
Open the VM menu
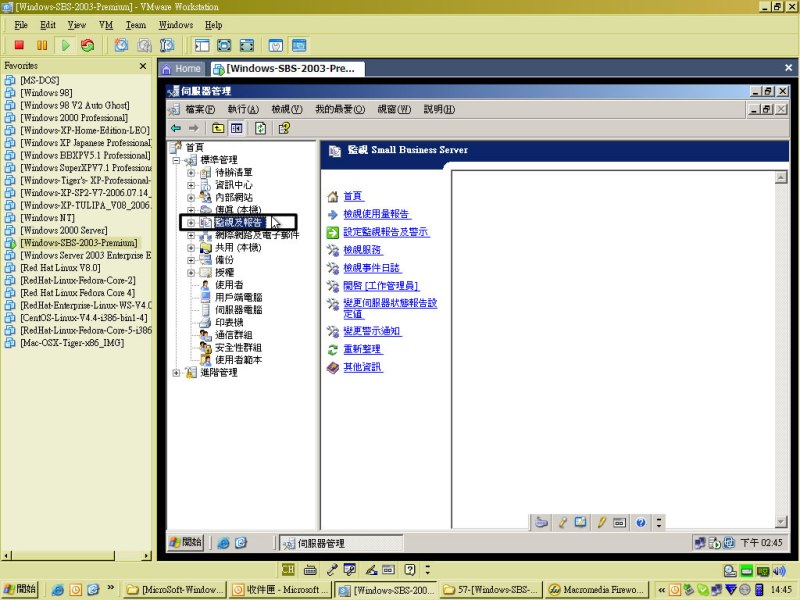106,25
